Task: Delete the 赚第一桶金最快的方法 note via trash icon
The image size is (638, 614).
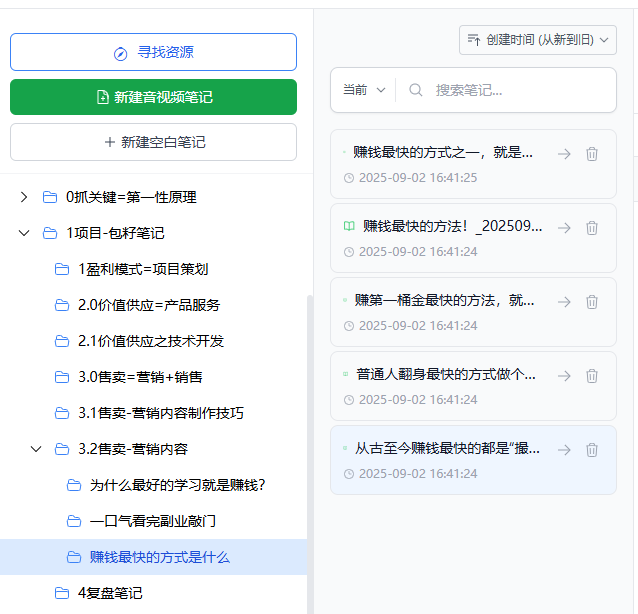Action: pos(592,302)
